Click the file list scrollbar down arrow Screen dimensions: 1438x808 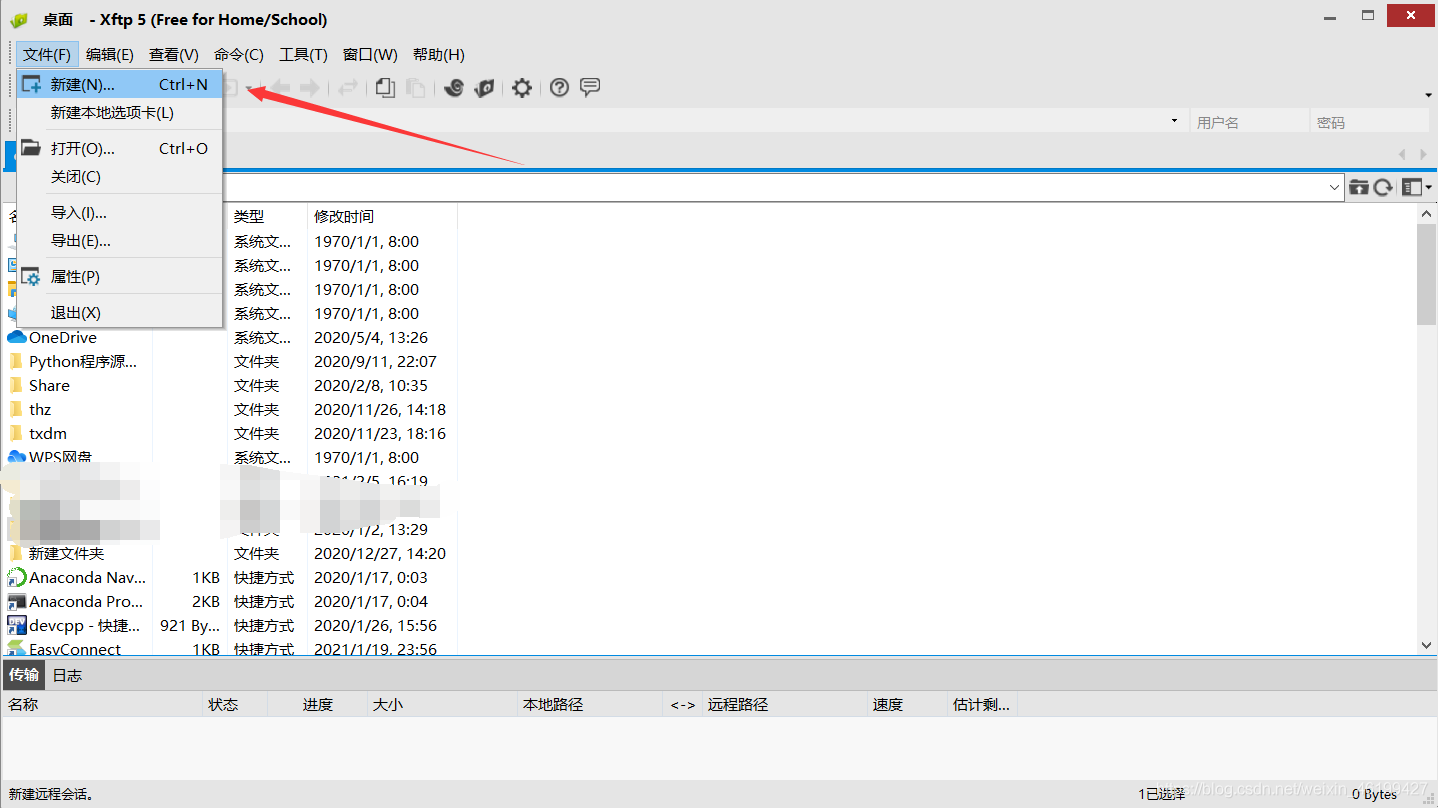pyautogui.click(x=1427, y=646)
